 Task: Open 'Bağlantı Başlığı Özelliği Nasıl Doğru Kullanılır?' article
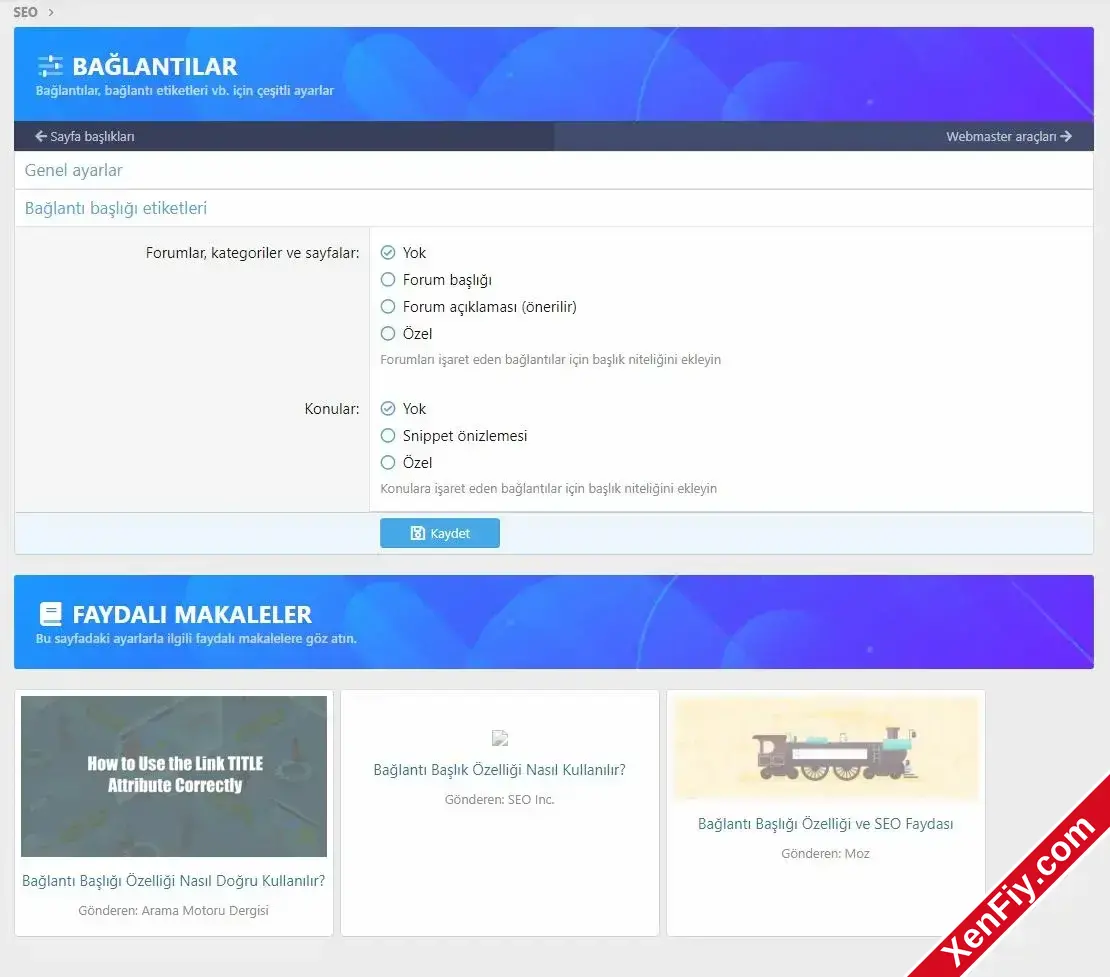[x=173, y=881]
